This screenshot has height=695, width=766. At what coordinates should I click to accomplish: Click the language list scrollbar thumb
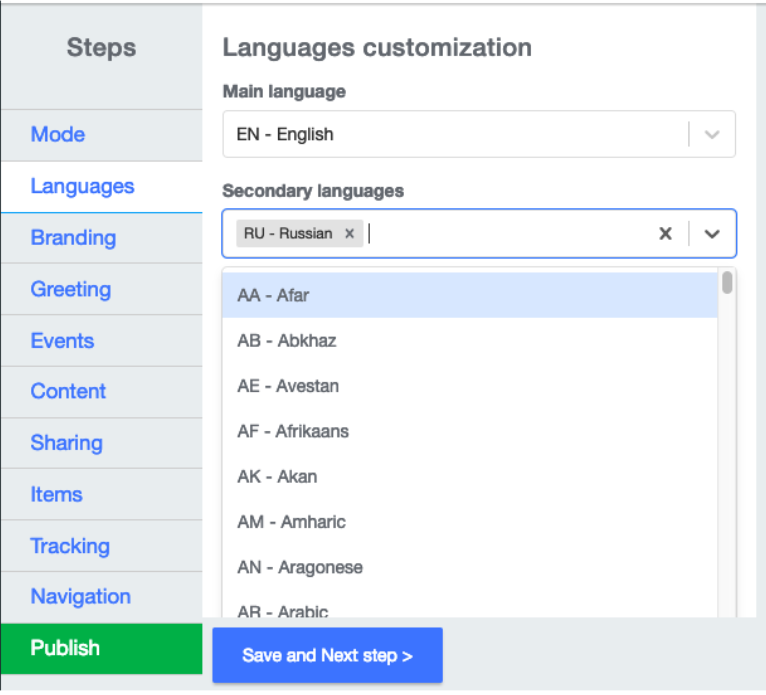[x=727, y=283]
